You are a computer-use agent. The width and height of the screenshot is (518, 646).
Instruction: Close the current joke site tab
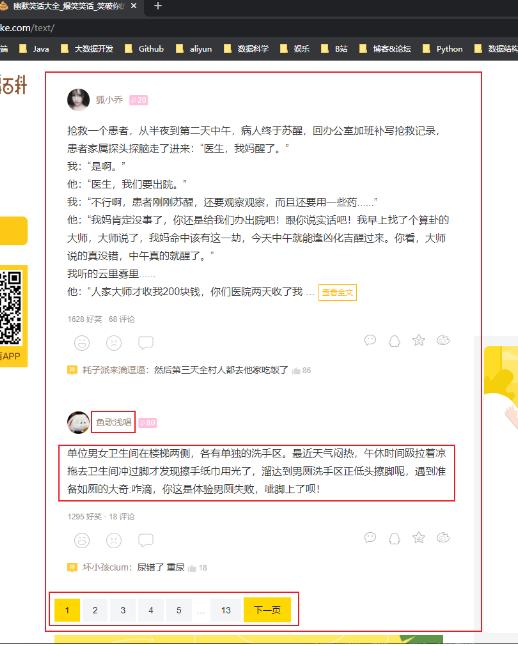pos(134,6)
